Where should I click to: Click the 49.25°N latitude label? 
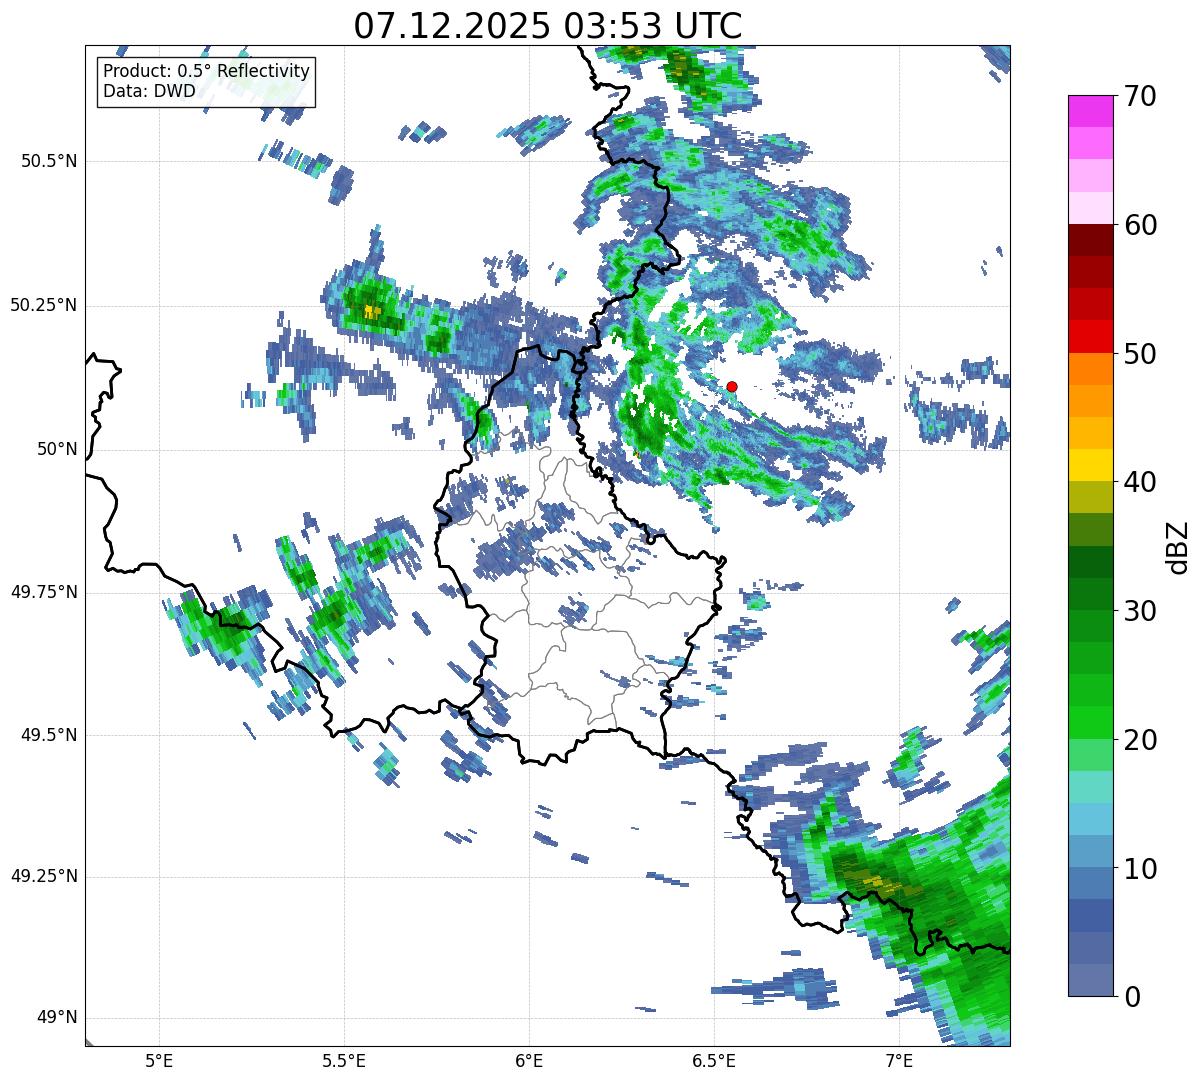[44, 876]
